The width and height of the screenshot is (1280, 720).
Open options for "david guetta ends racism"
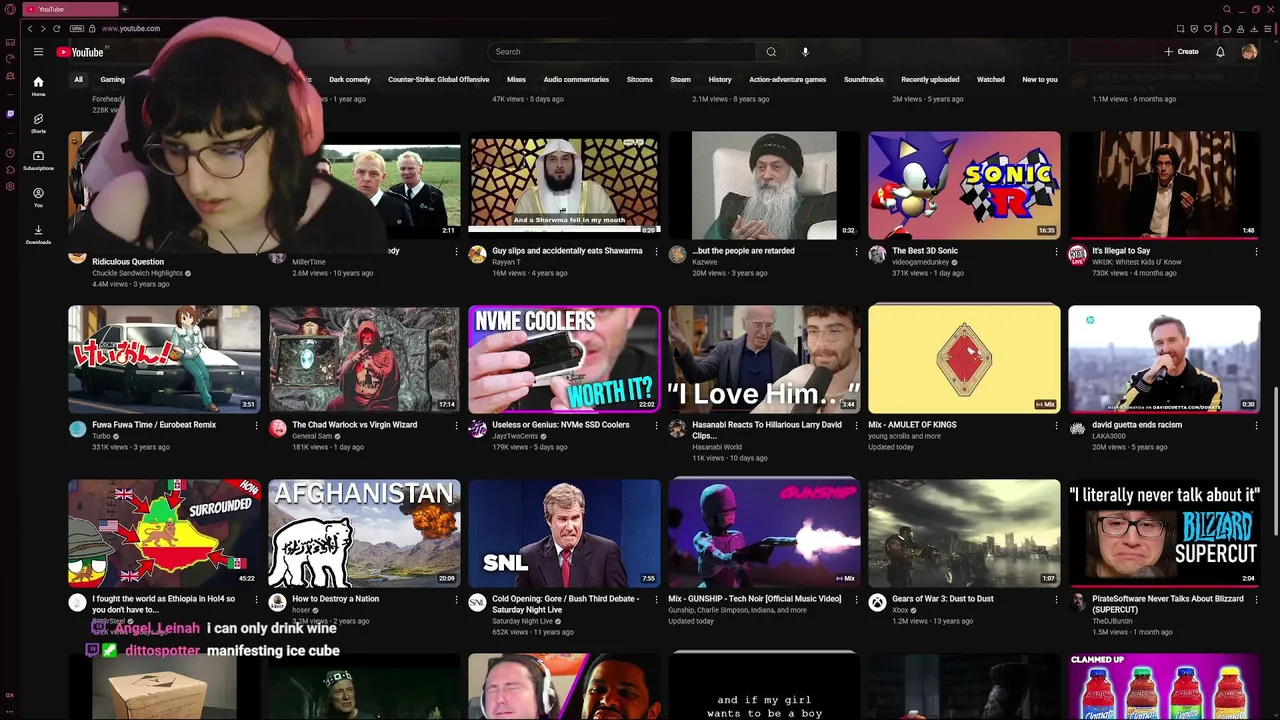(x=1256, y=426)
